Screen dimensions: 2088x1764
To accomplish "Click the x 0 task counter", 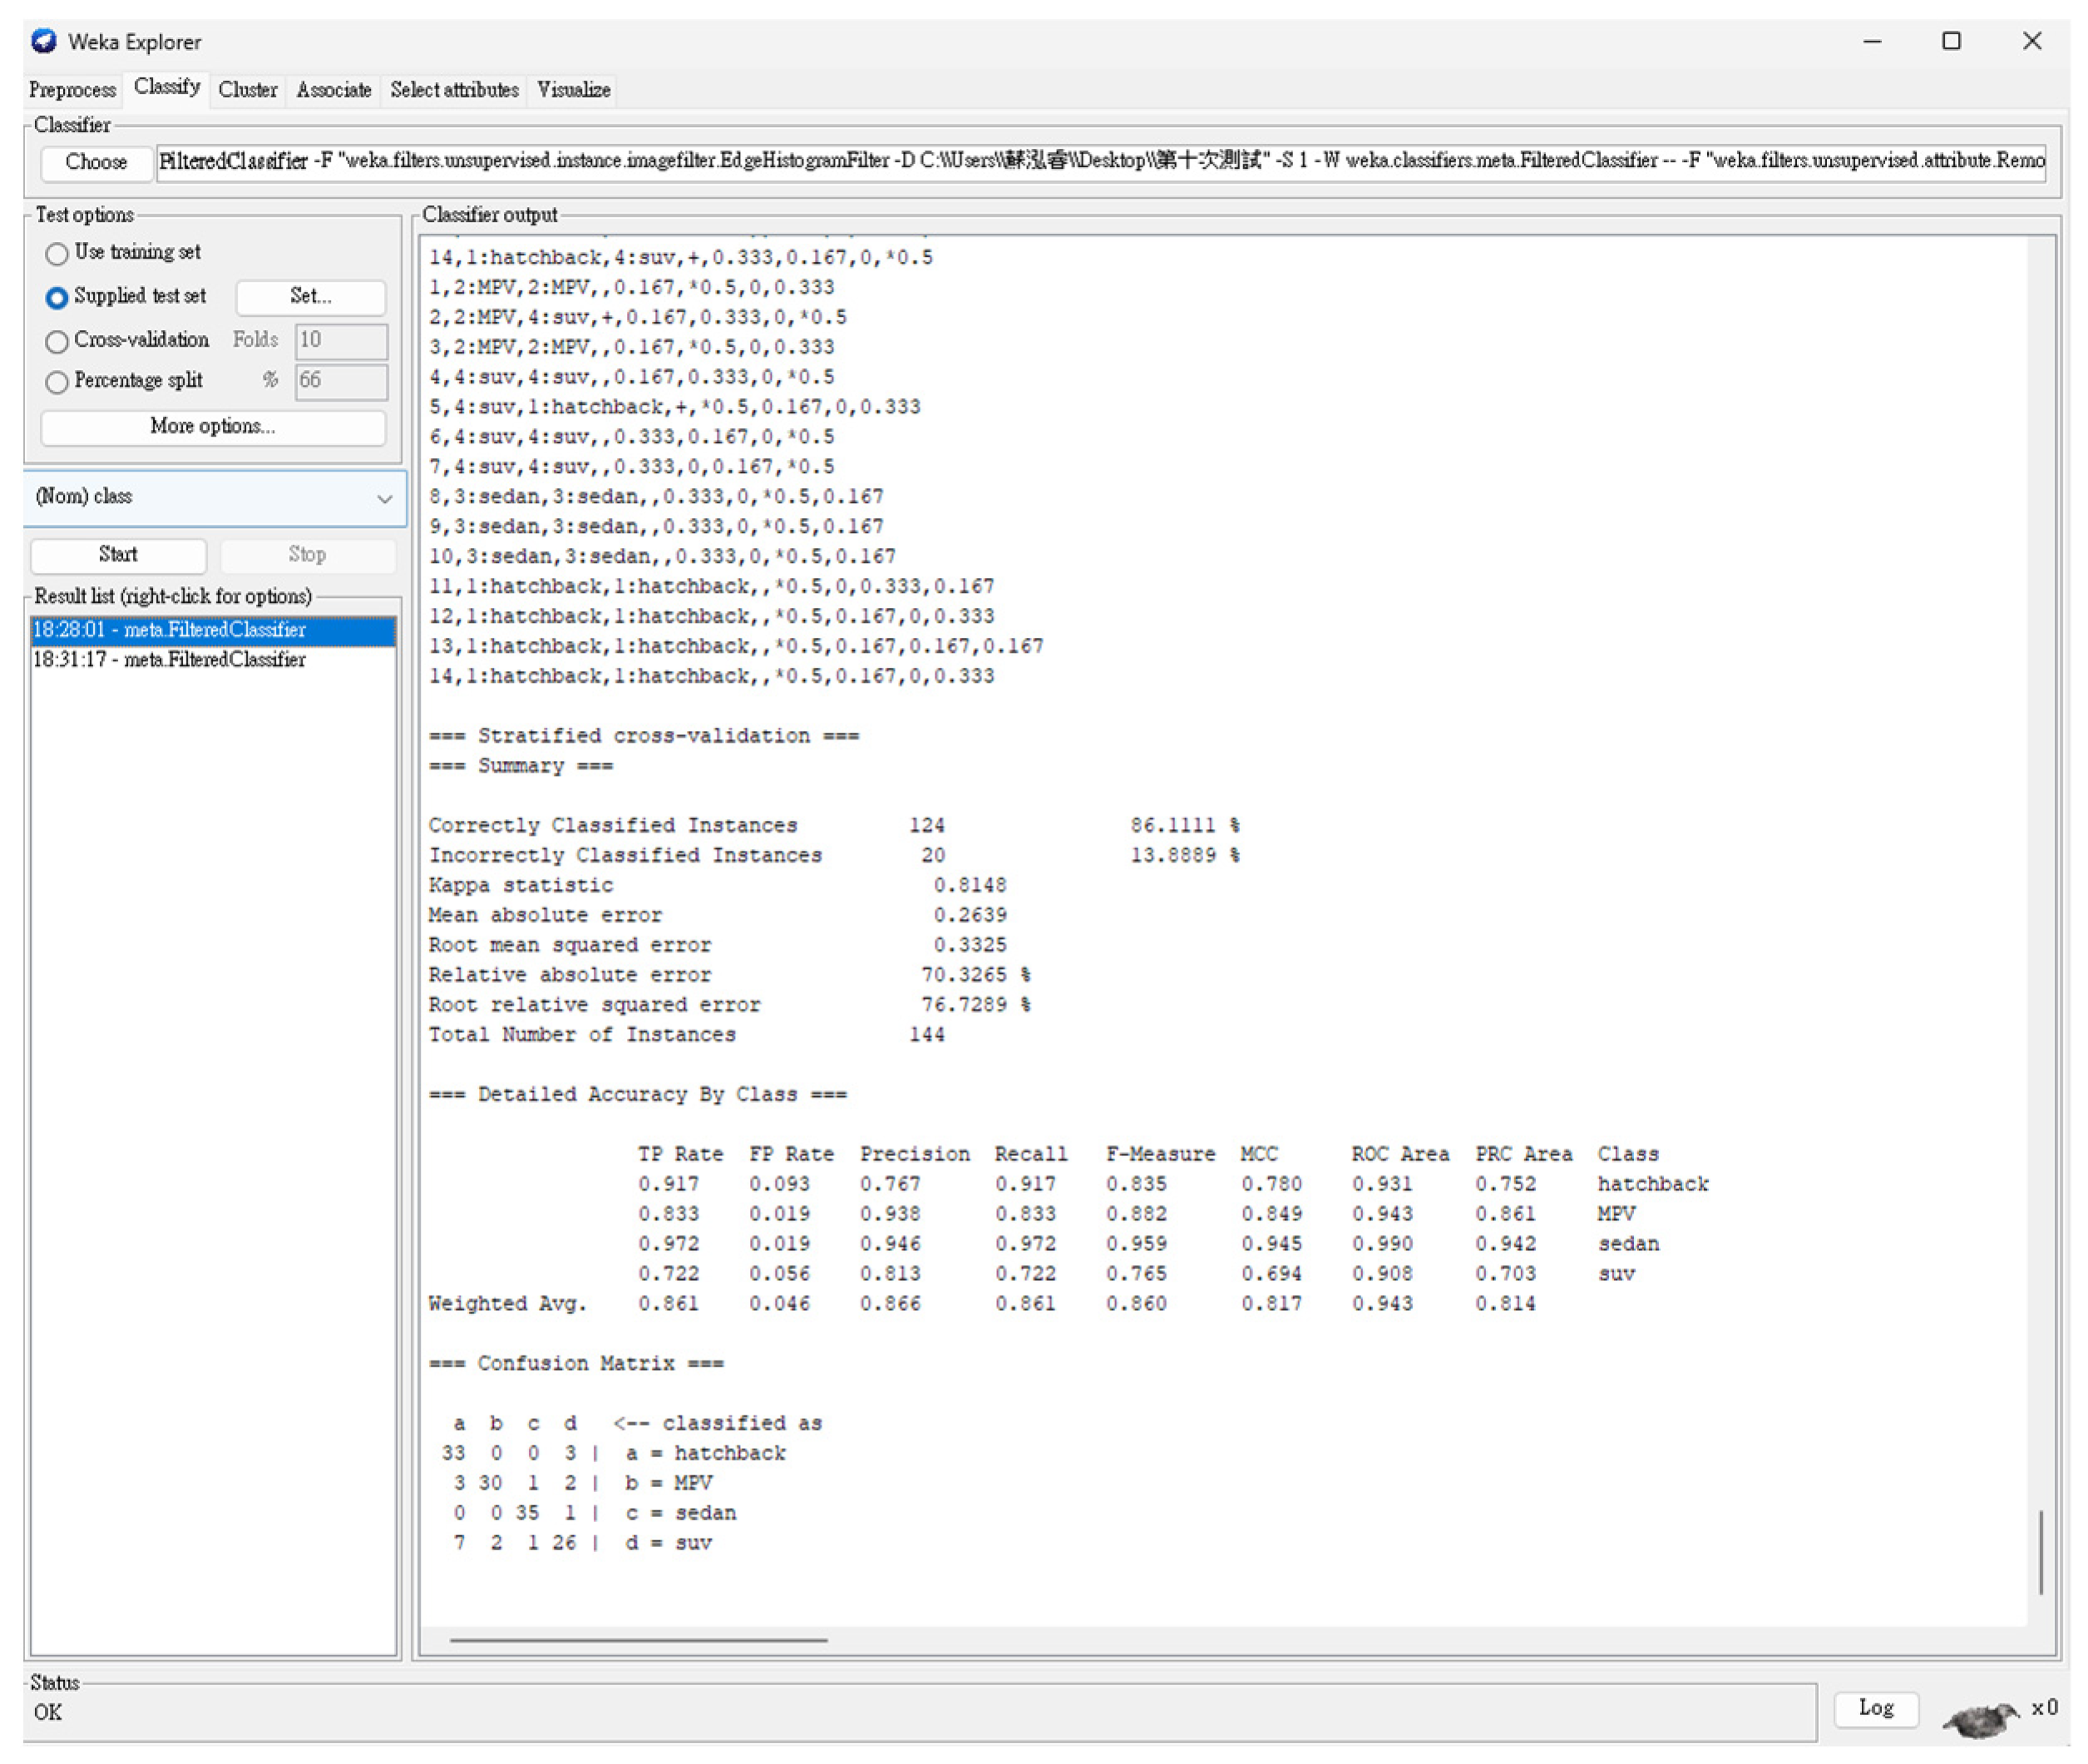I will tap(2044, 1708).
